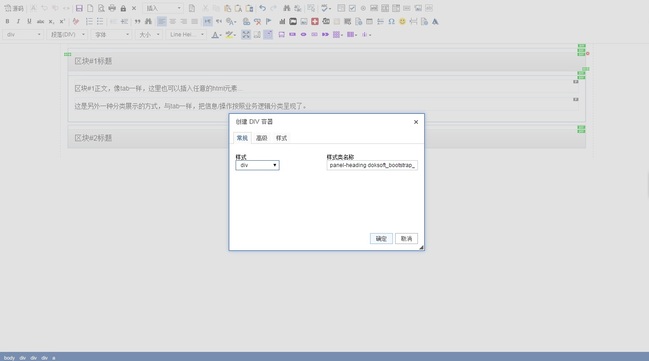
Task: Open Find with the binoculars icon
Action: tap(286, 8)
